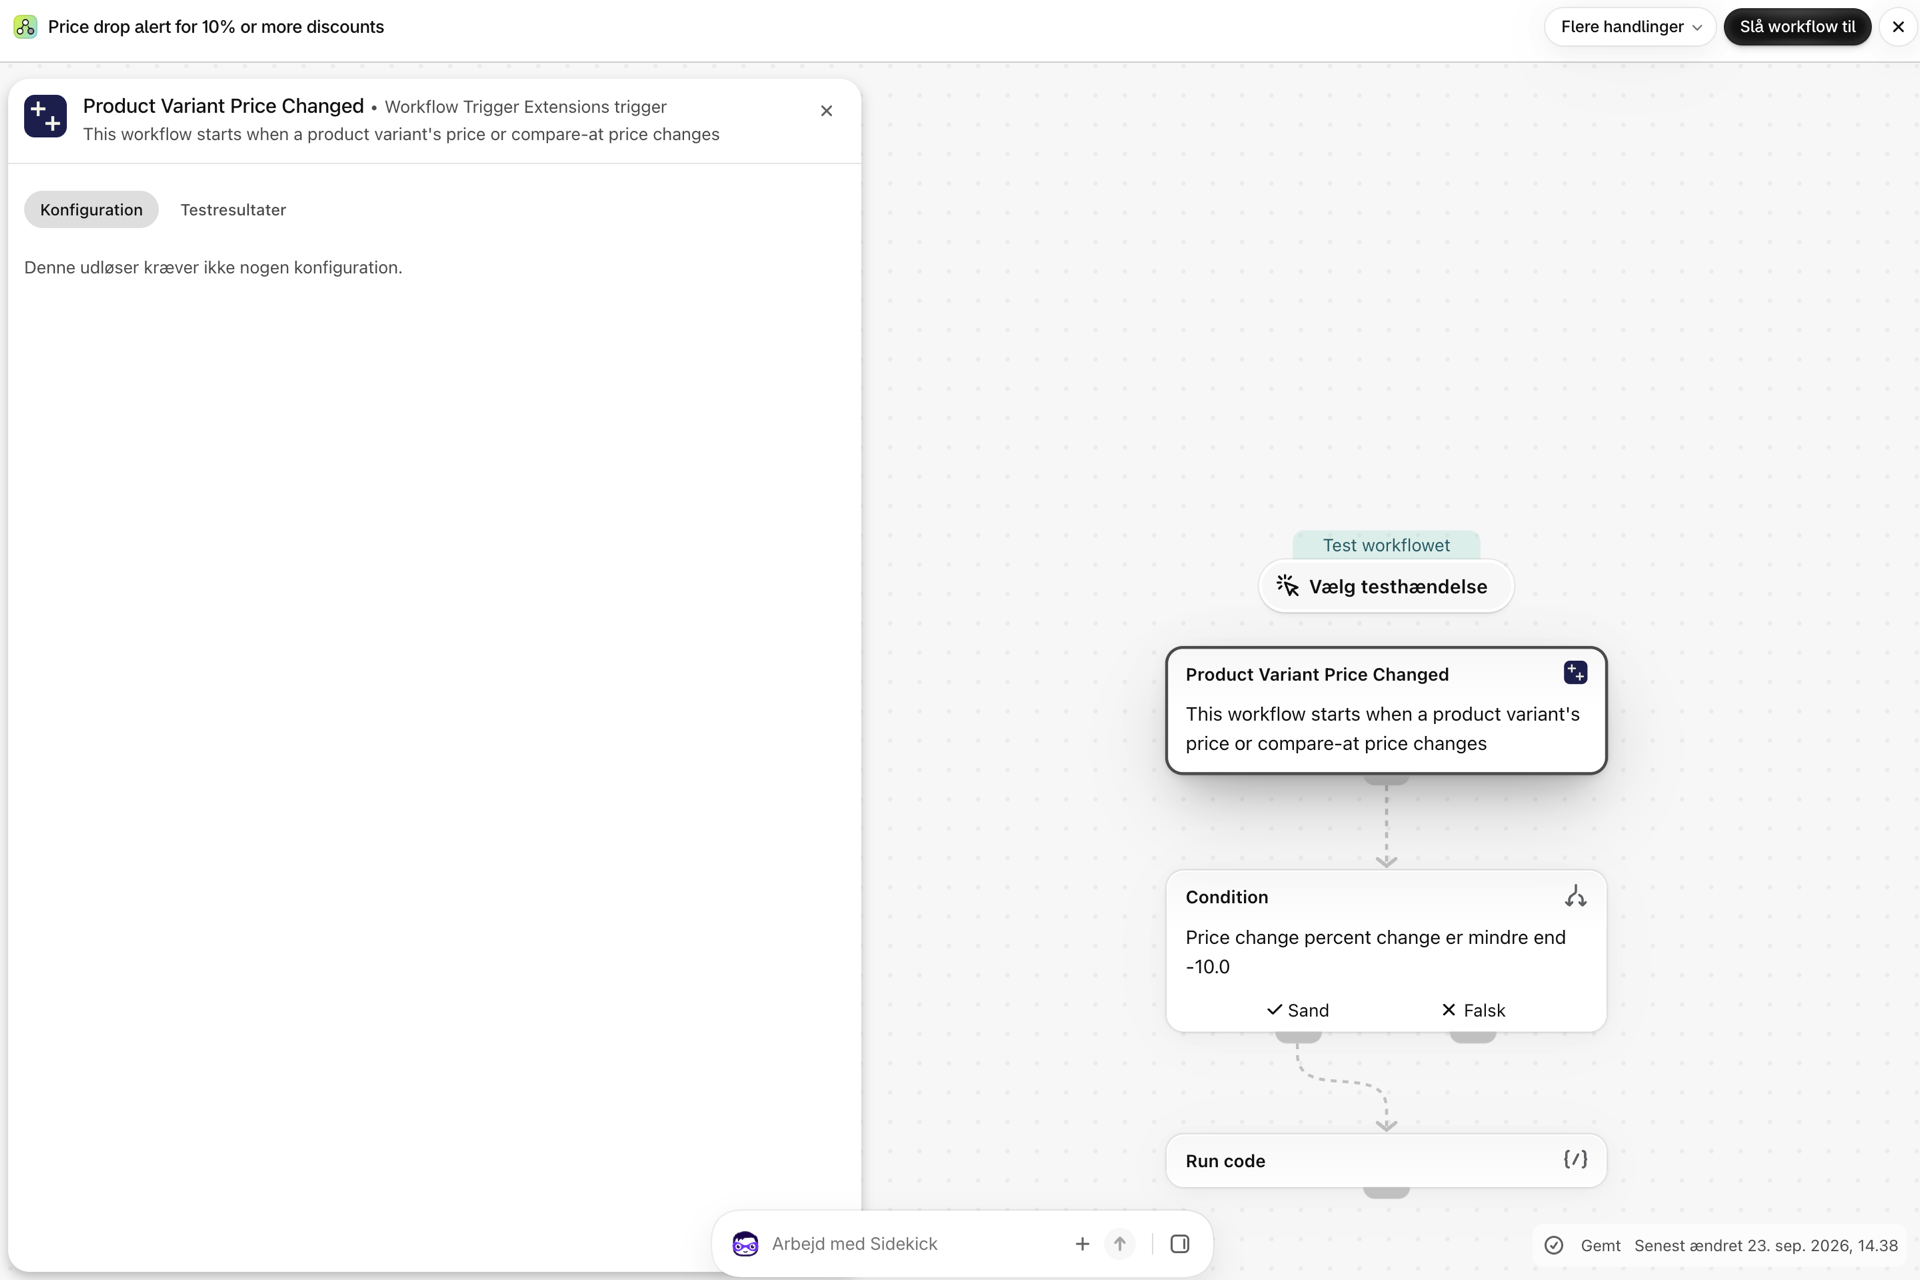
Task: Click the plus icon in Sidekick bar
Action: point(1082,1244)
